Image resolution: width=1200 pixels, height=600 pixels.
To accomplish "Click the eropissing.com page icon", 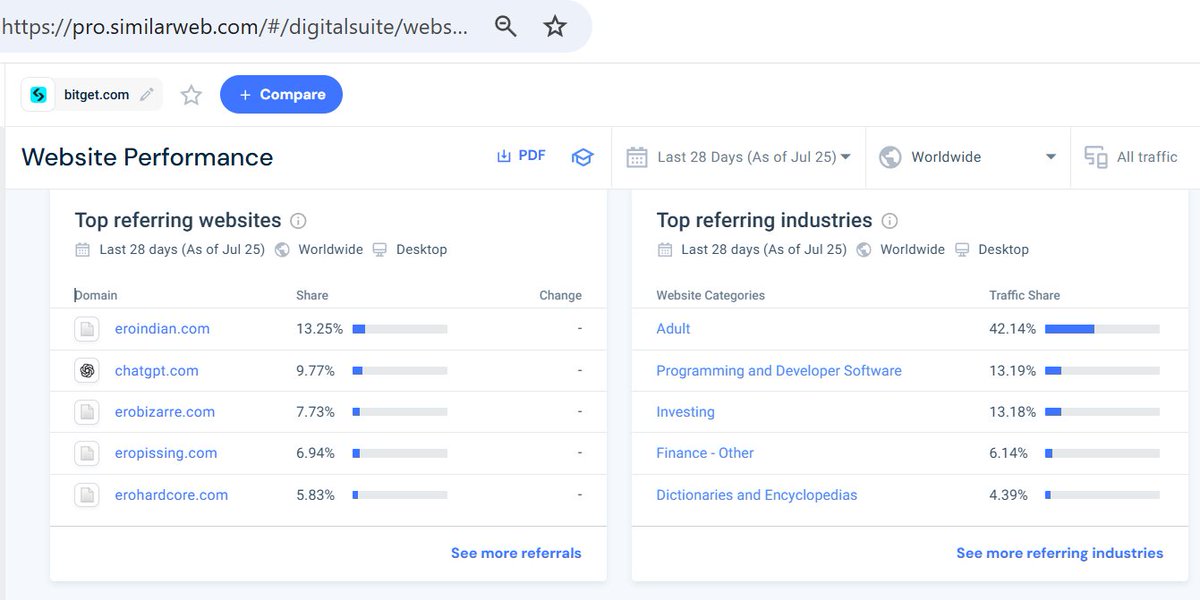I will (87, 453).
